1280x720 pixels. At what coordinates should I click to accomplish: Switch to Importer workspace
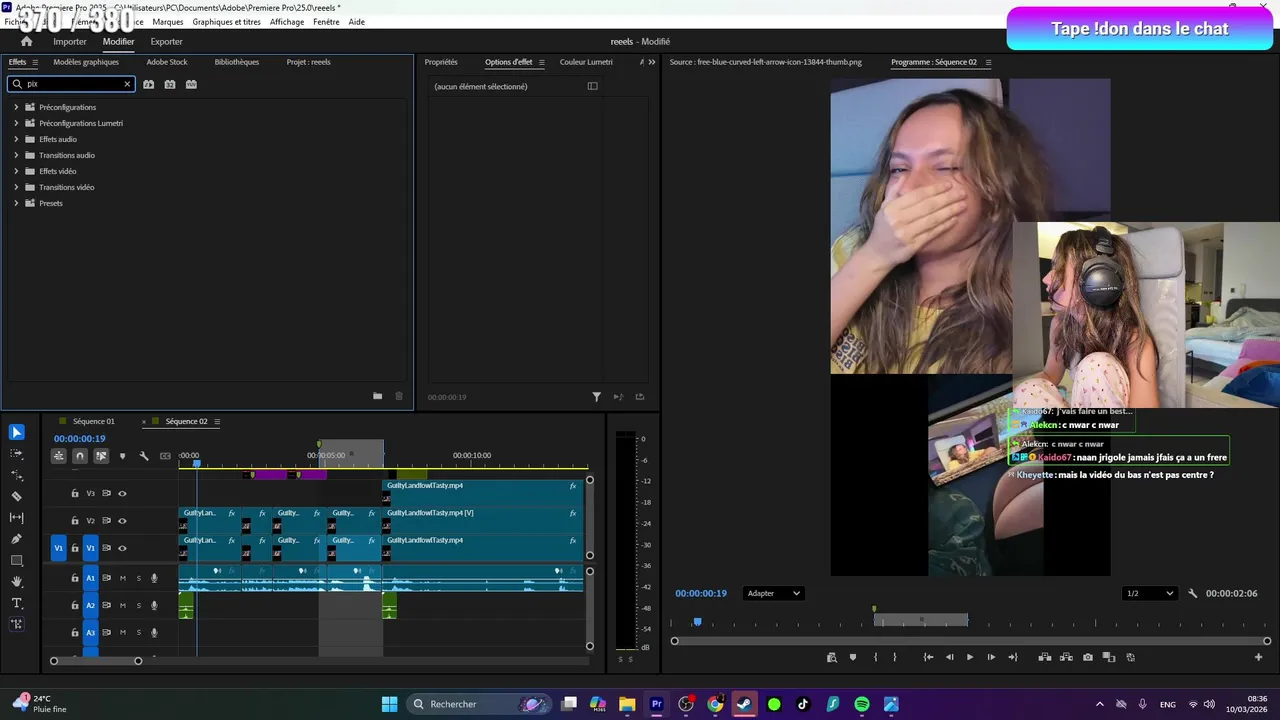(x=70, y=41)
